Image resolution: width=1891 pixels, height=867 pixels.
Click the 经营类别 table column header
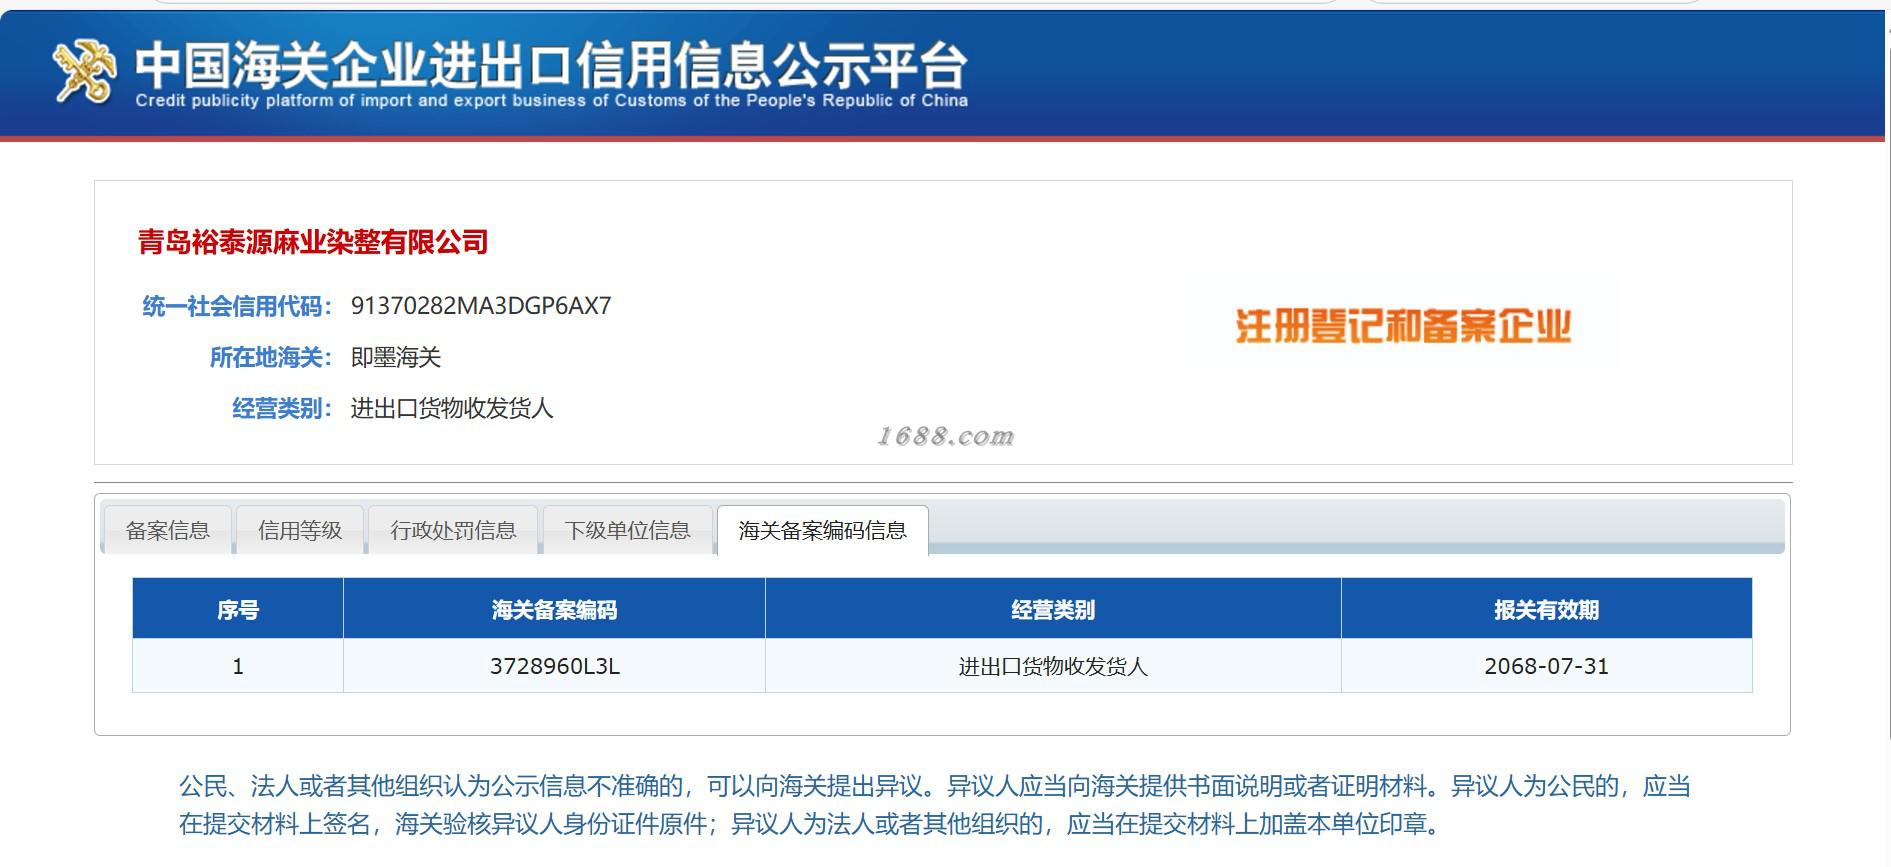click(x=1053, y=609)
